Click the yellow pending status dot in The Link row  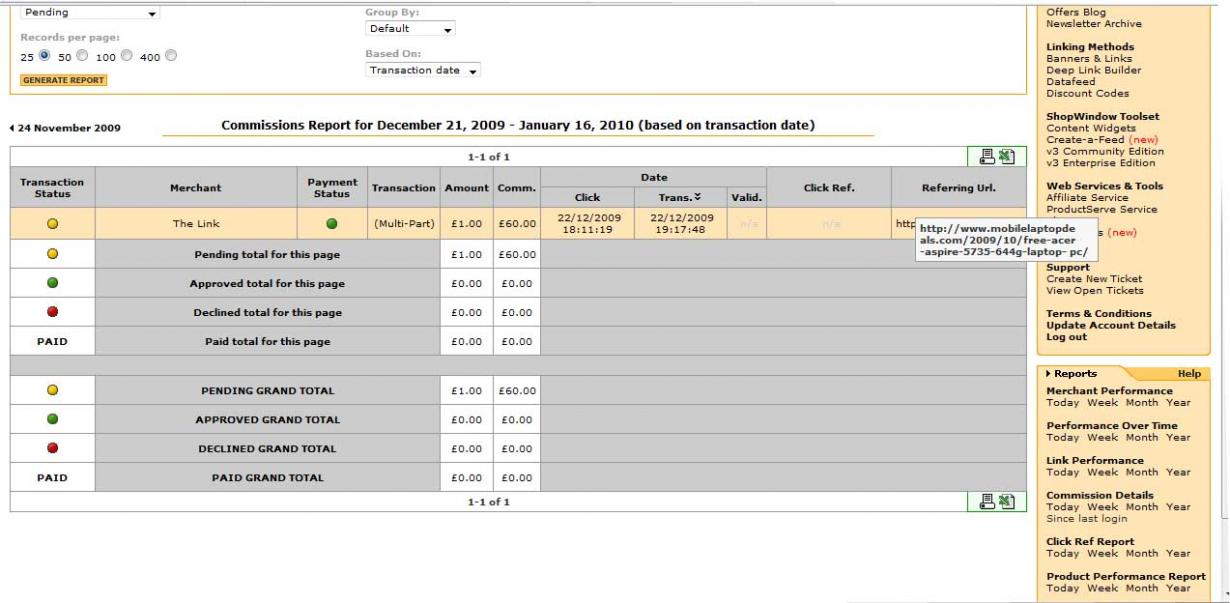[x=52, y=223]
